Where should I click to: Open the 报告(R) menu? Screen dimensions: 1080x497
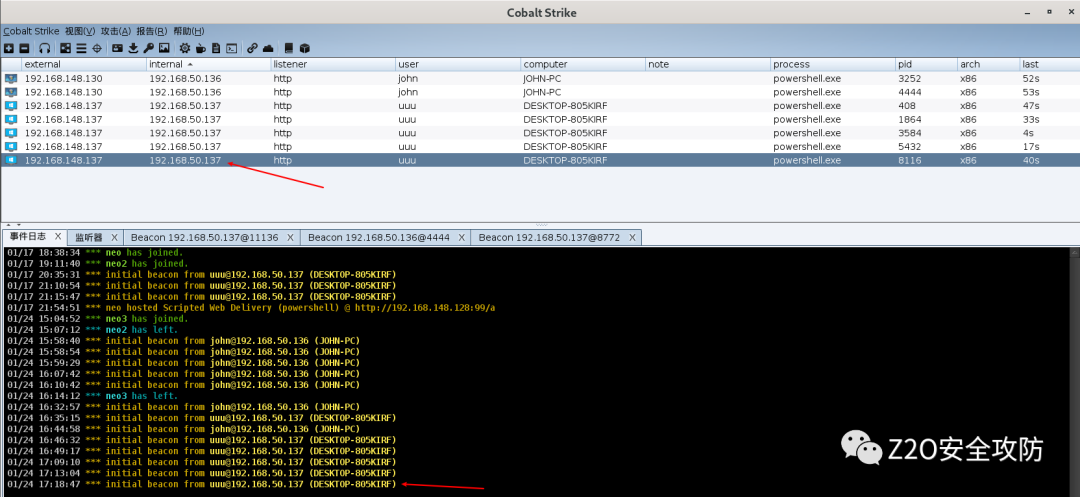pos(152,31)
